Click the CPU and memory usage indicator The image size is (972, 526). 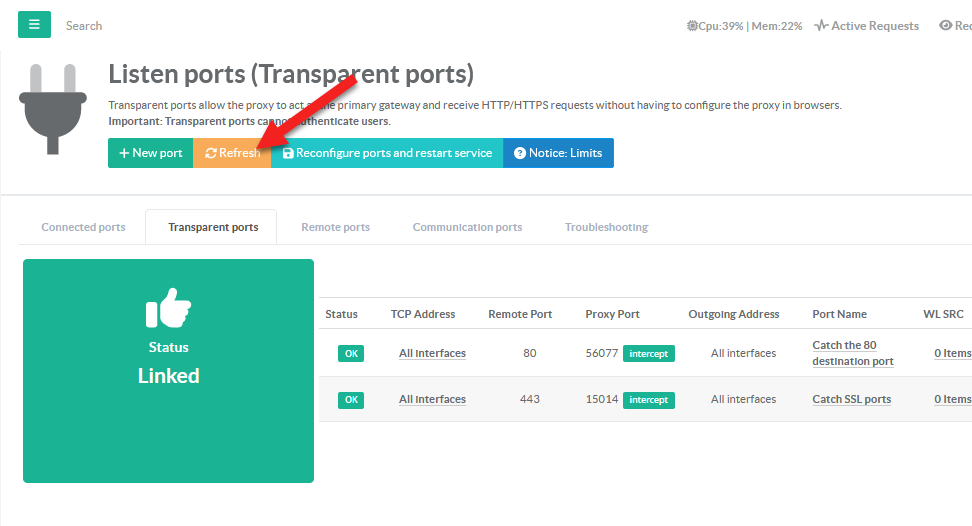point(744,26)
